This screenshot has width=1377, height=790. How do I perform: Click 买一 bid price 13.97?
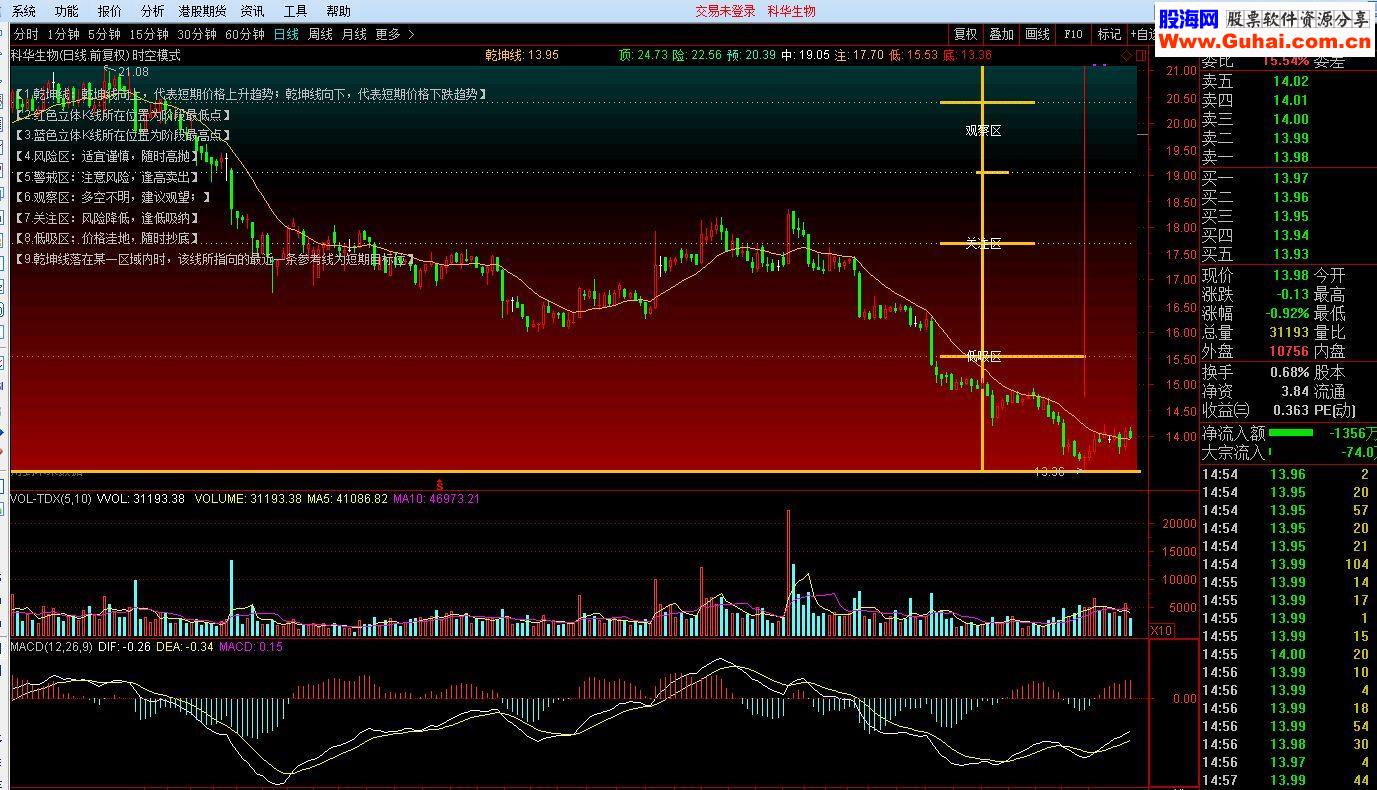1291,178
